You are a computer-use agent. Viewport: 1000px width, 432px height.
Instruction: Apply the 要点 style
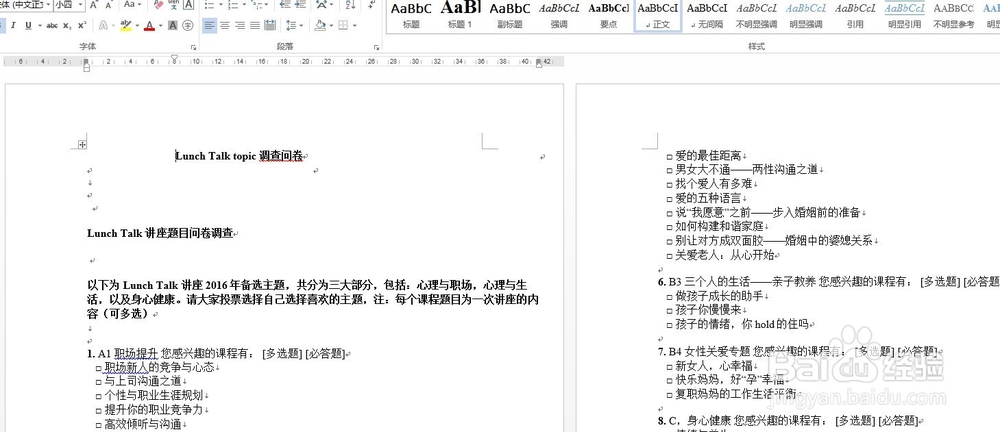608,16
